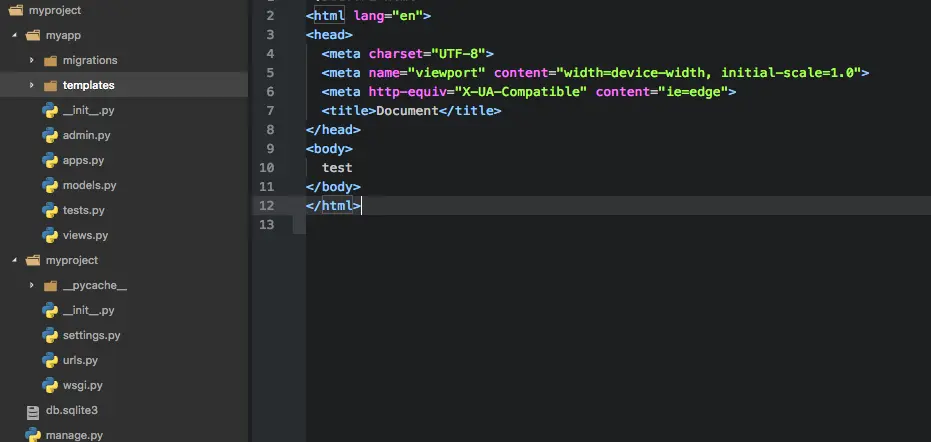Click the Python icon beside manage.py
931x442 pixels.
coord(33,435)
